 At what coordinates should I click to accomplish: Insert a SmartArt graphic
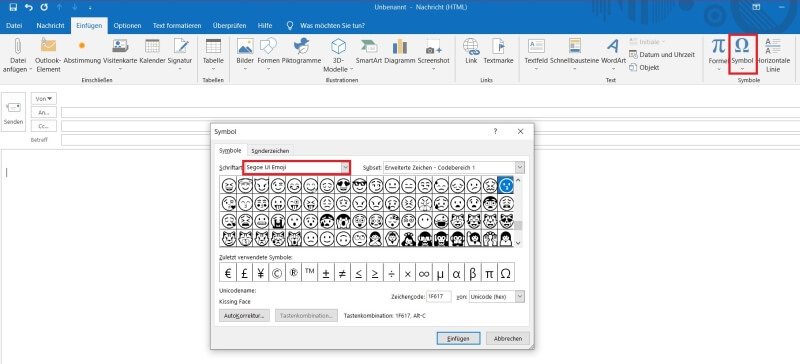point(369,51)
